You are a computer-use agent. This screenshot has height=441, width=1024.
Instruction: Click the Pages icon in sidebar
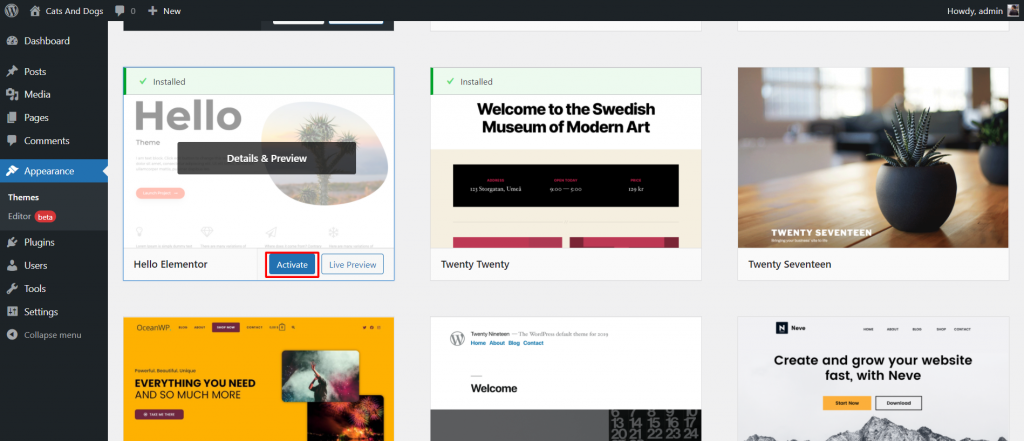pos(12,118)
